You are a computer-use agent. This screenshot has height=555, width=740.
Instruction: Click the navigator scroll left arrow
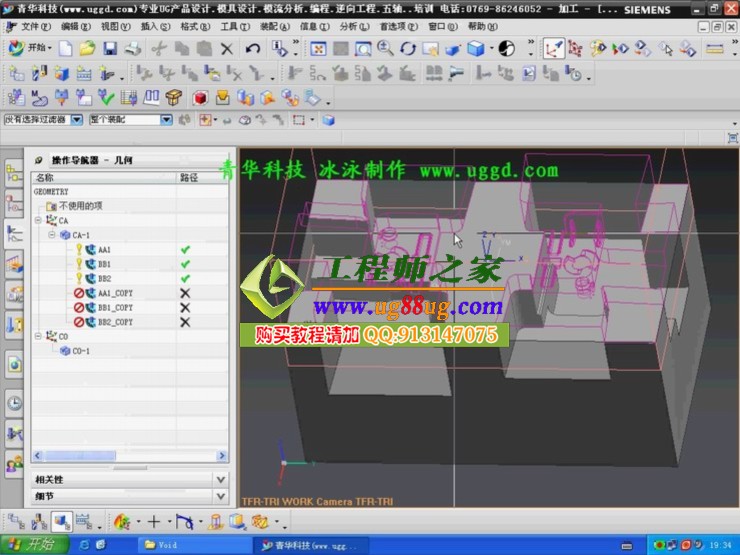[38, 455]
